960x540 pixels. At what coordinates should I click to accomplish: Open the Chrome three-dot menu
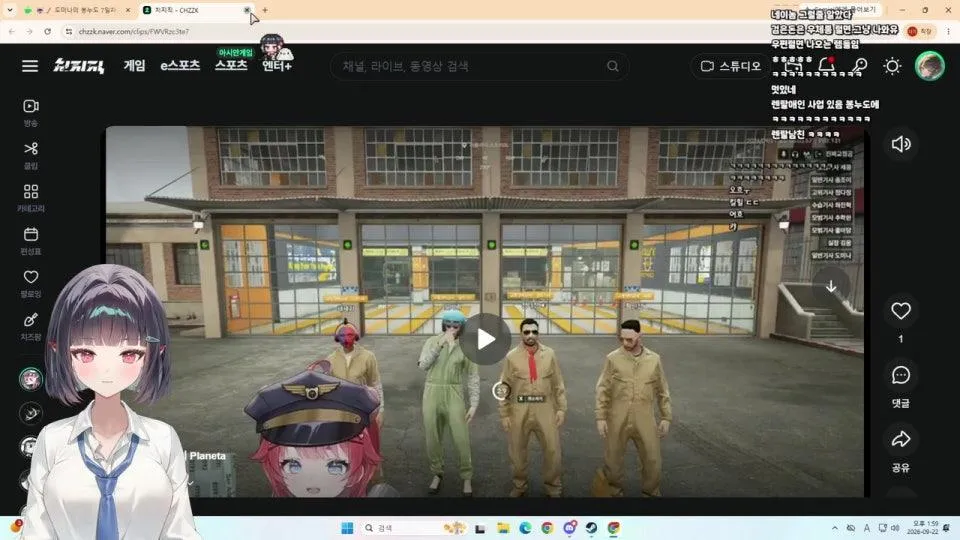tap(948, 31)
